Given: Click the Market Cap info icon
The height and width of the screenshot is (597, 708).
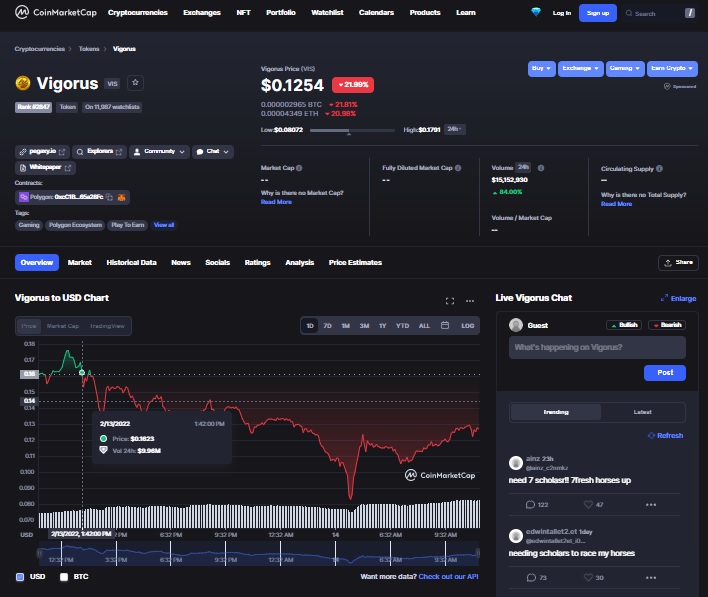Looking at the screenshot, I should [x=299, y=168].
